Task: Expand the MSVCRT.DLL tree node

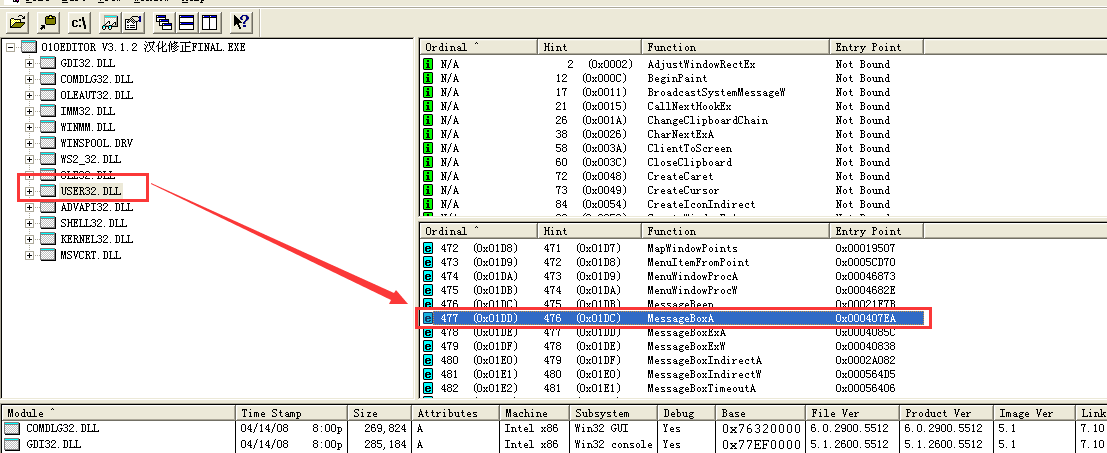Action: click(29, 255)
